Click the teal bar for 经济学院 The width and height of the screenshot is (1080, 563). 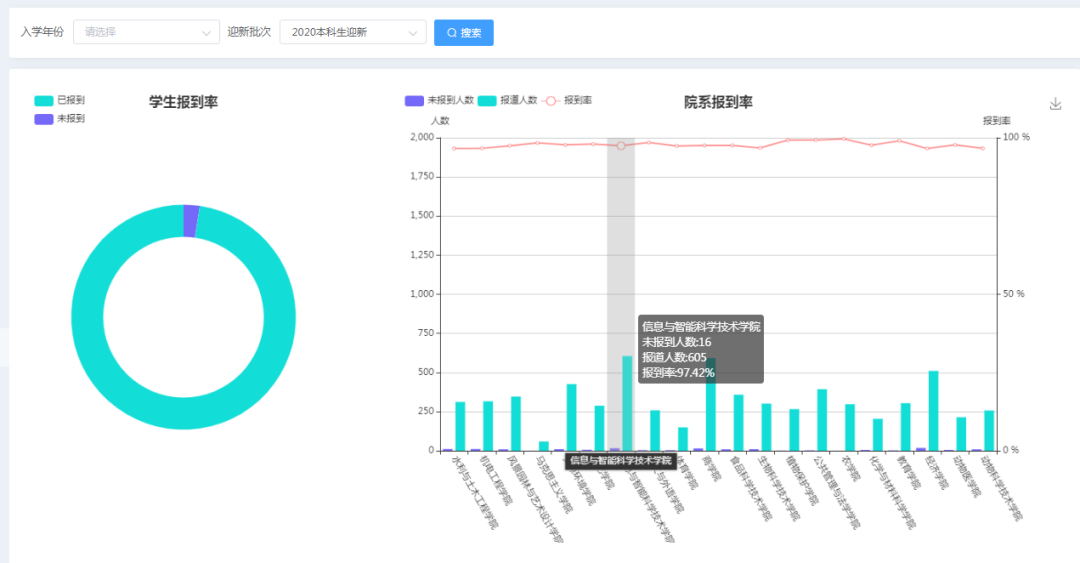point(933,410)
